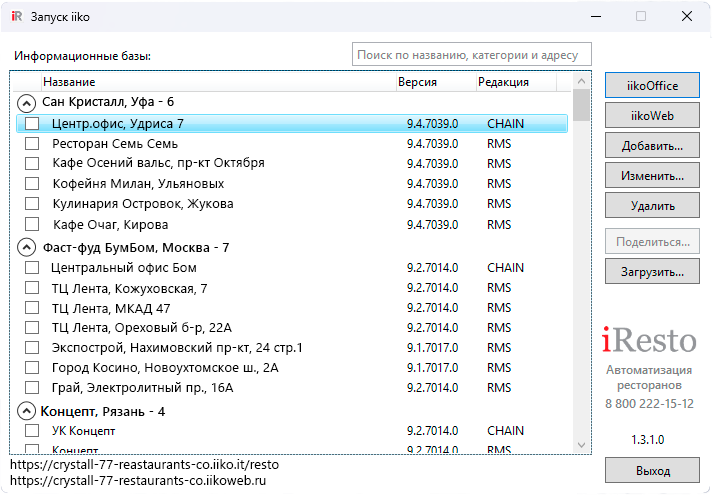Sort by Версия column header
The width and height of the screenshot is (713, 495).
pos(436,82)
